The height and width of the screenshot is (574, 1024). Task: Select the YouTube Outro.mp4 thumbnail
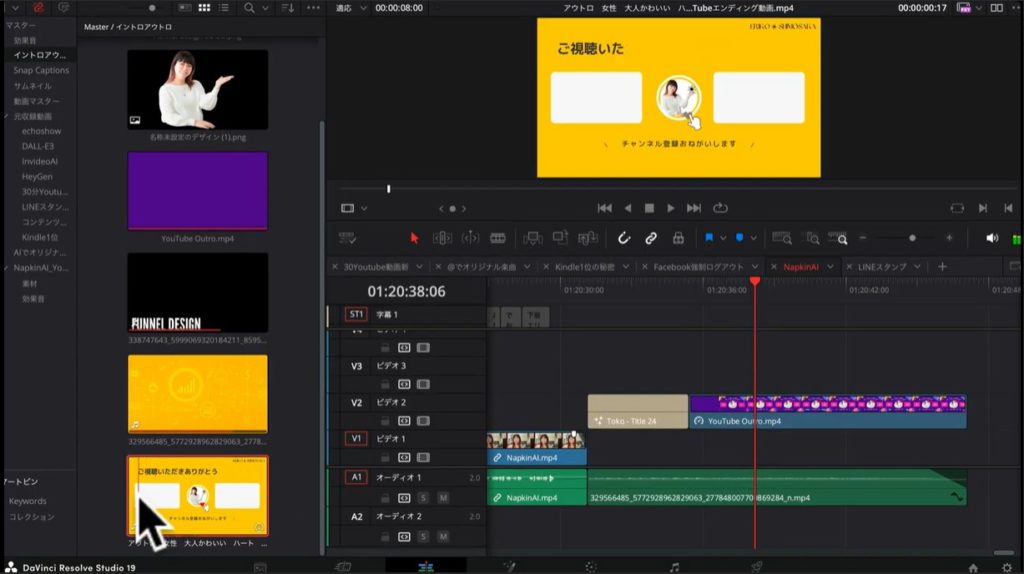(x=198, y=190)
